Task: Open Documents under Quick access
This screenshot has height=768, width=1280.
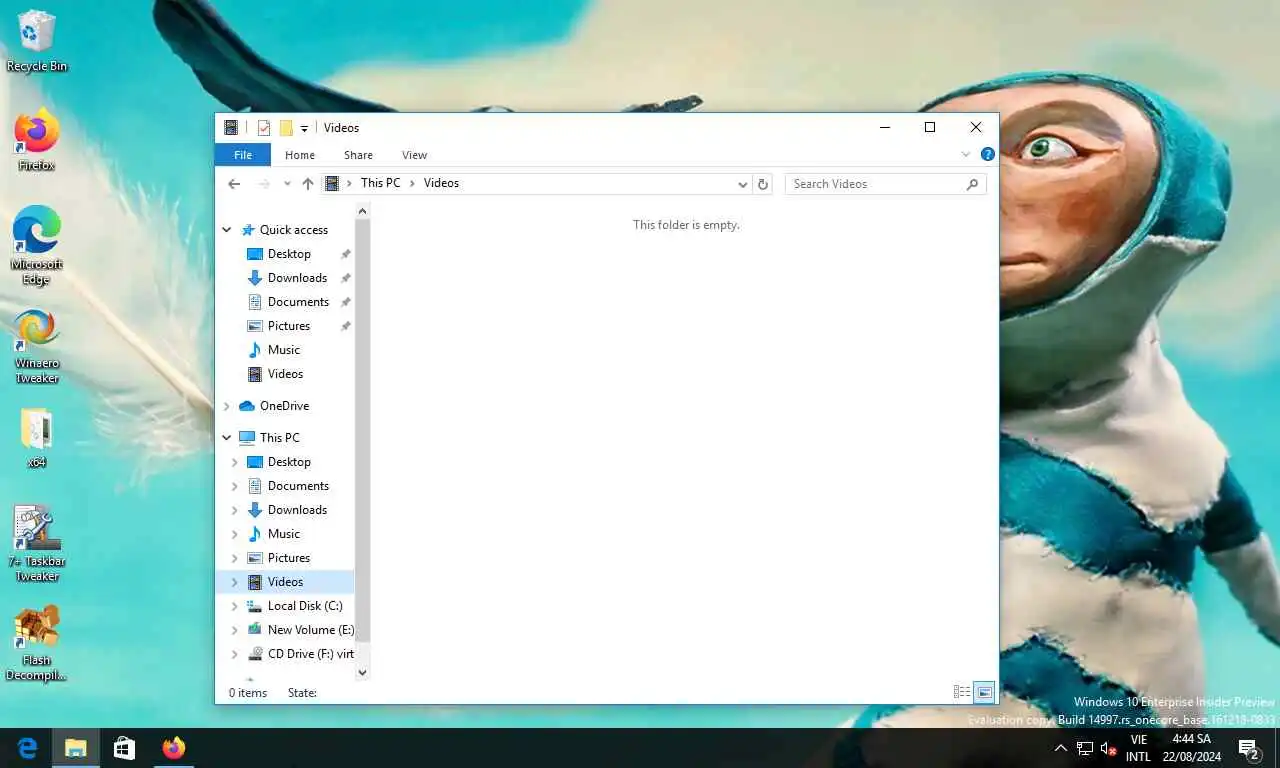Action: (x=298, y=302)
